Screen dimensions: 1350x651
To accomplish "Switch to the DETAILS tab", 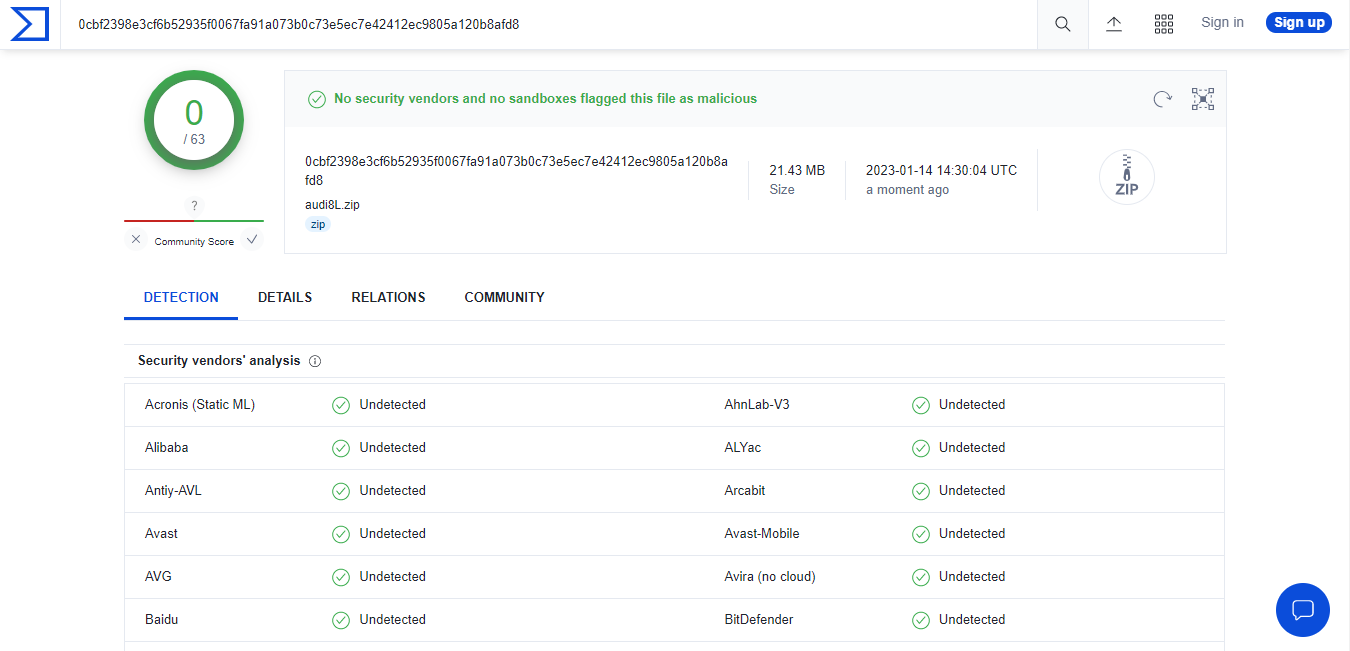I will (x=285, y=297).
